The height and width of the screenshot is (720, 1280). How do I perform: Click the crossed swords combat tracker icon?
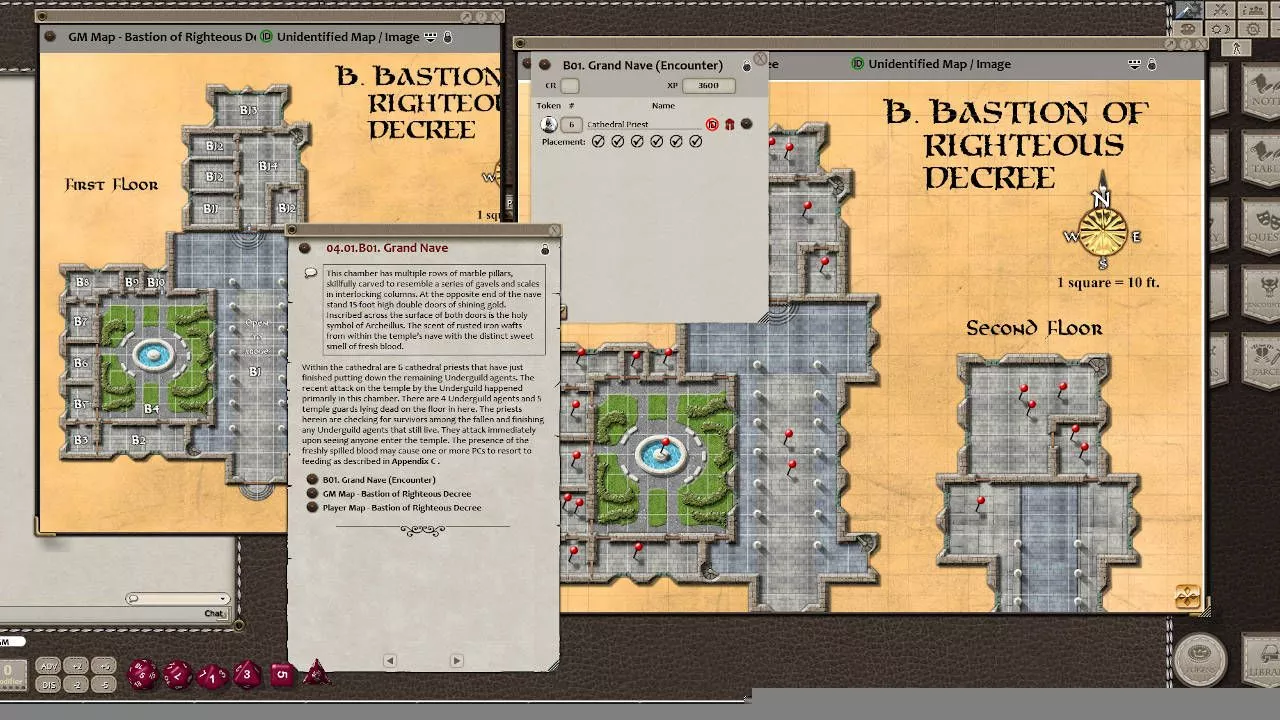pyautogui.click(x=1219, y=10)
